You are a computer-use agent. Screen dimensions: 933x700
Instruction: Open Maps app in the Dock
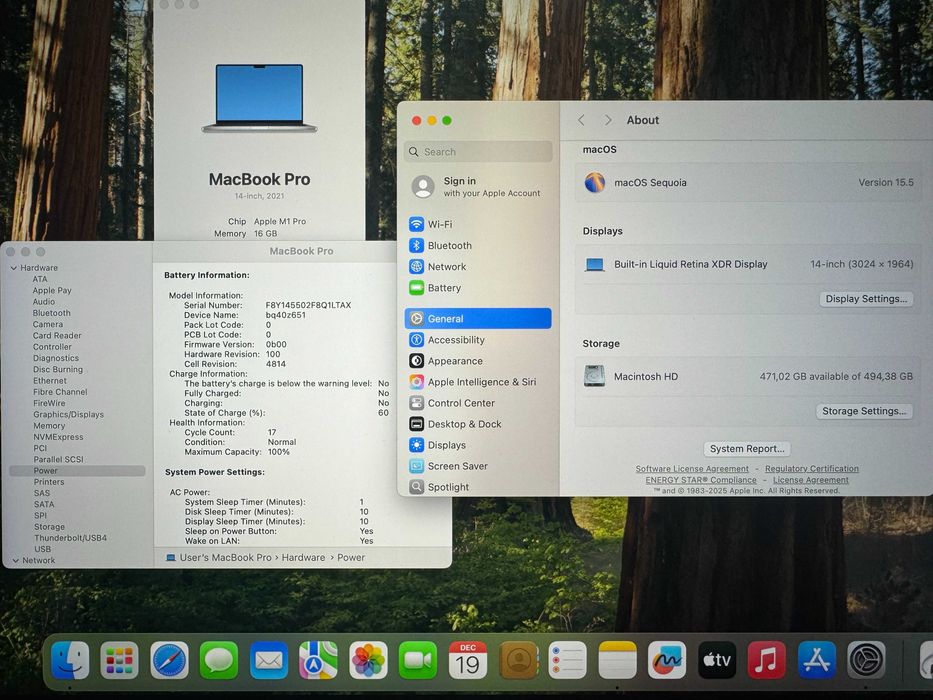coord(318,660)
